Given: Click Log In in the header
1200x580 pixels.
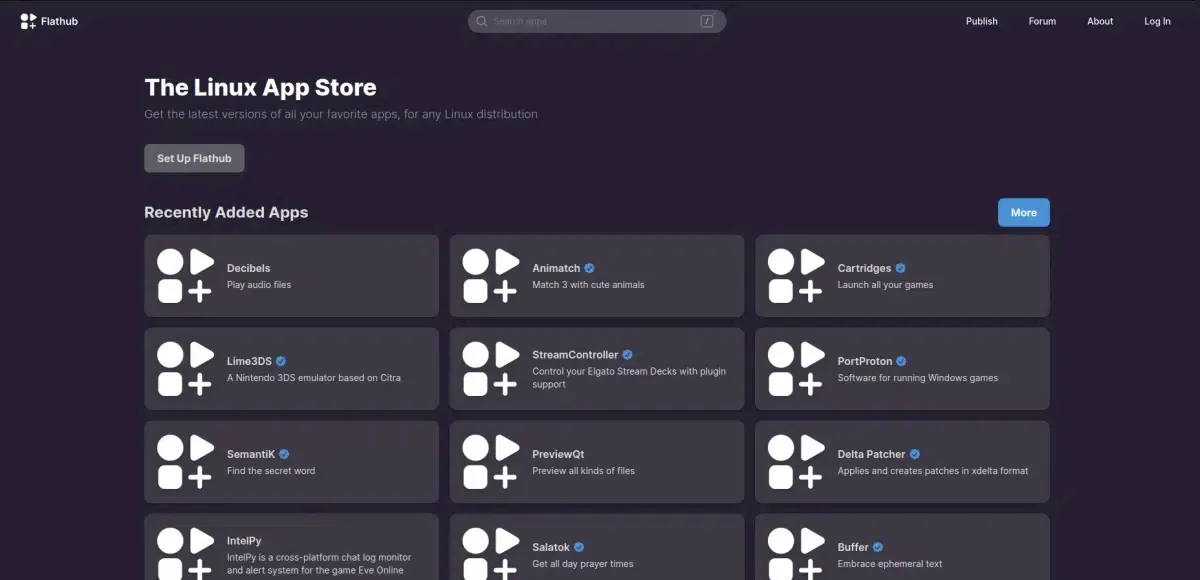Looking at the screenshot, I should point(1158,21).
